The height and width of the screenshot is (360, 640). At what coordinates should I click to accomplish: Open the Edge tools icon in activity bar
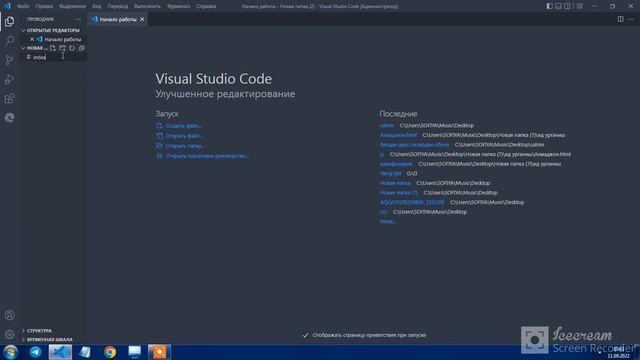pyautogui.click(x=9, y=118)
